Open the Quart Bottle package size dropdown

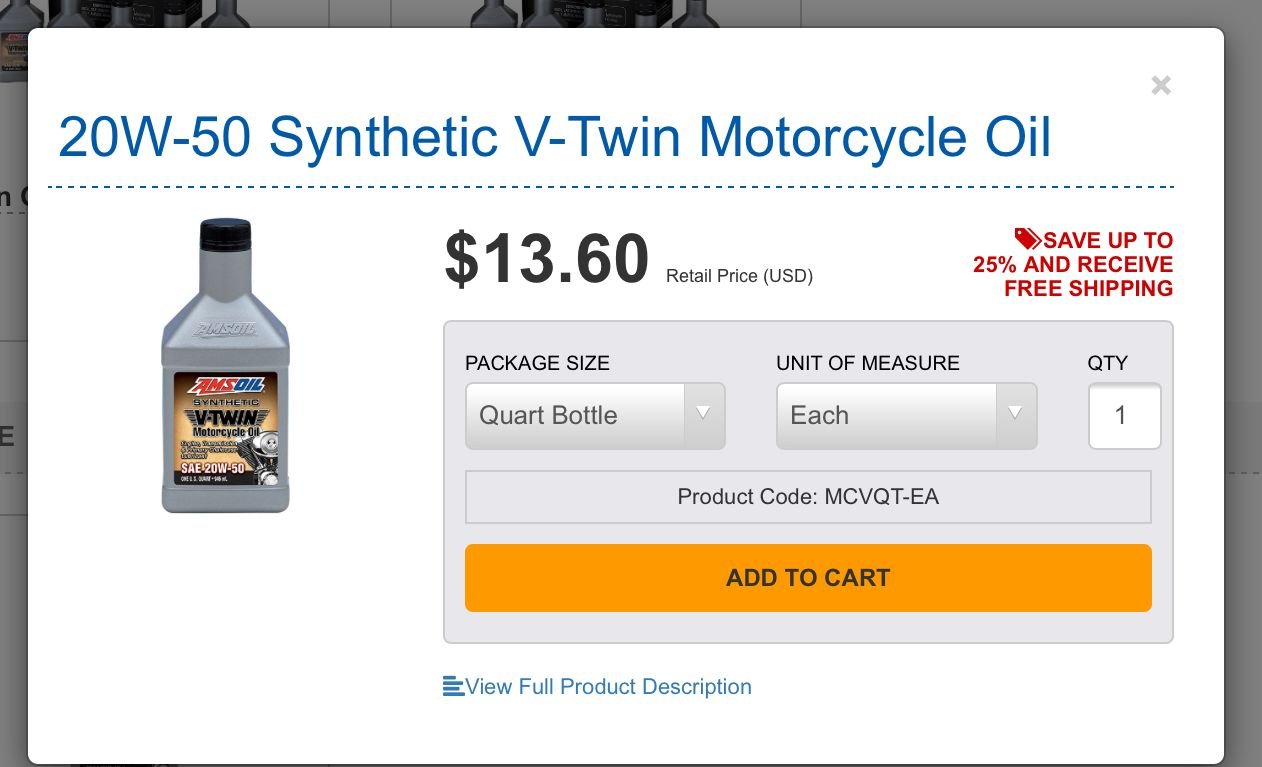[595, 415]
